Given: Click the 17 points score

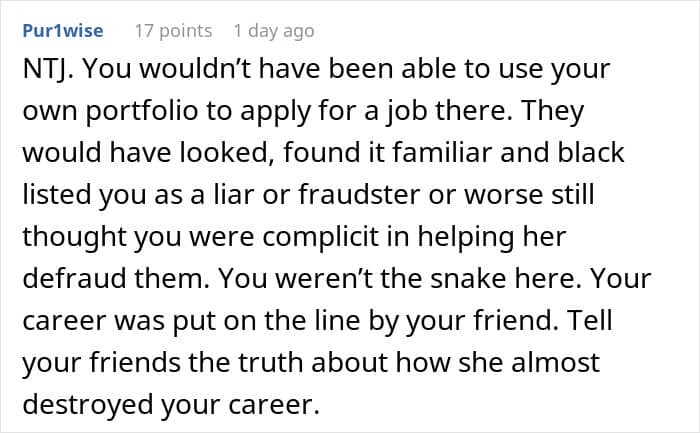Looking at the screenshot, I should [171, 31].
